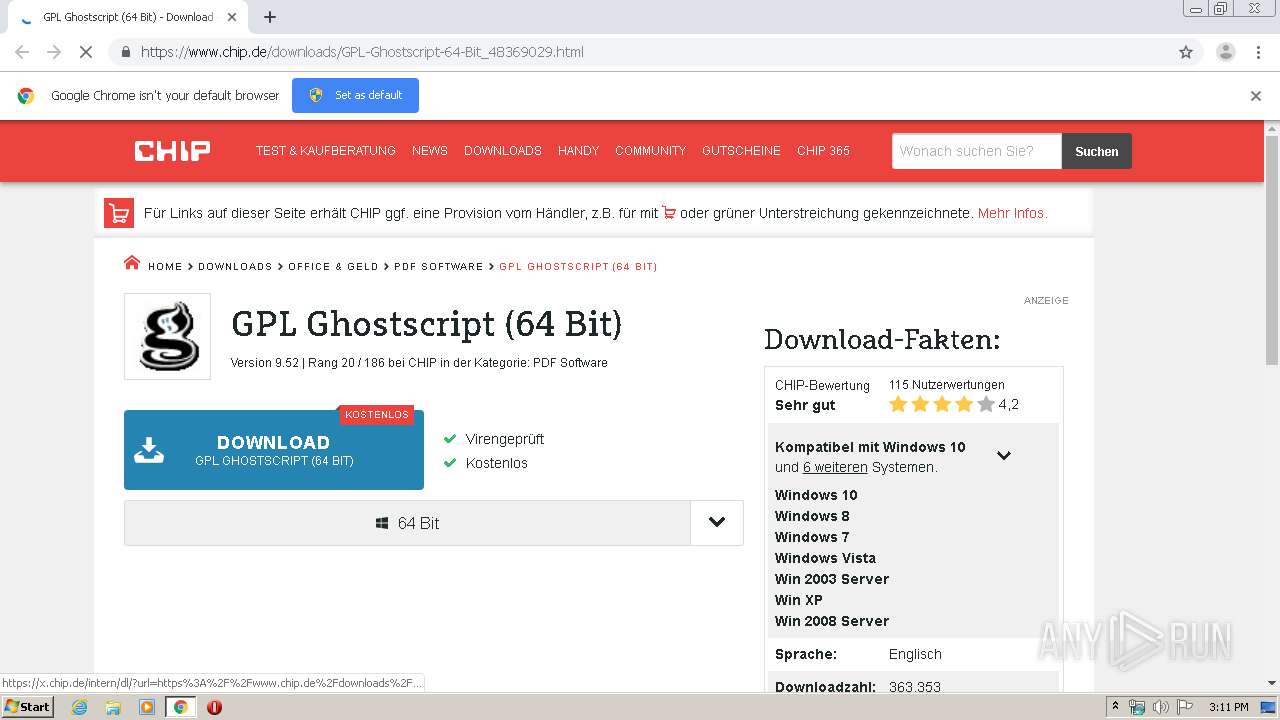
Task: Click the 'Wonach suchen Sie?' search field
Action: (x=977, y=151)
